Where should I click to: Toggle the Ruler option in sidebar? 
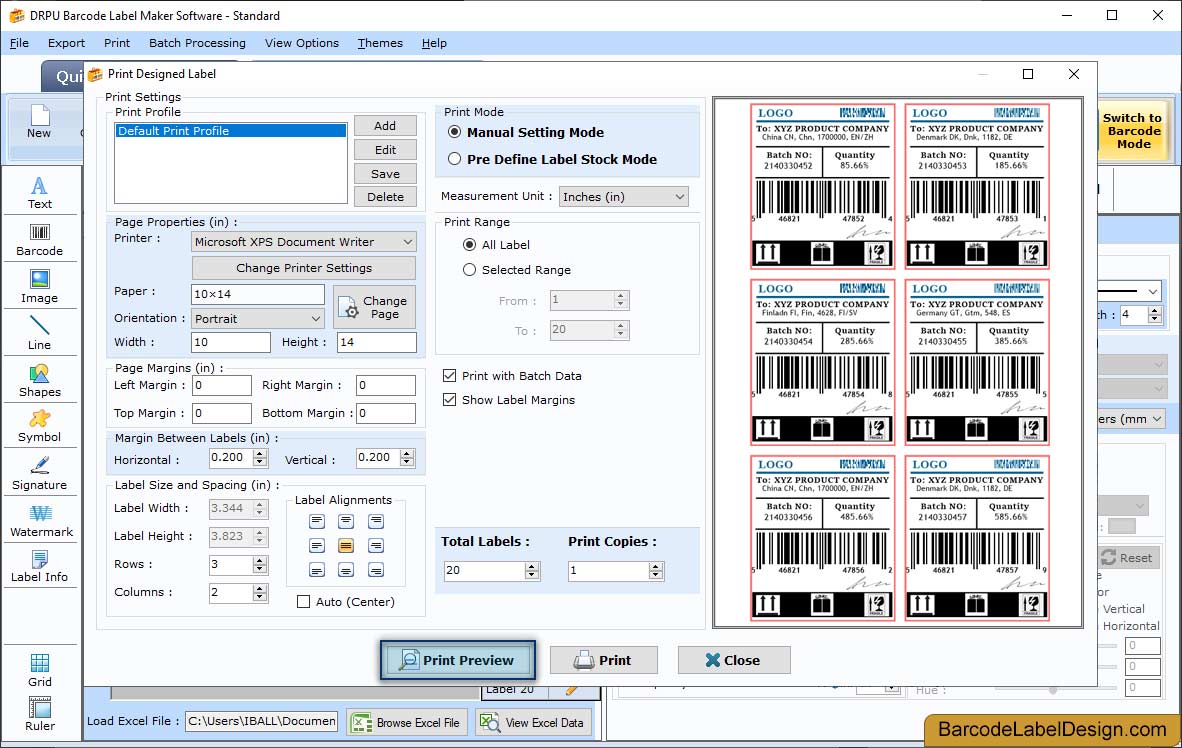[x=39, y=714]
